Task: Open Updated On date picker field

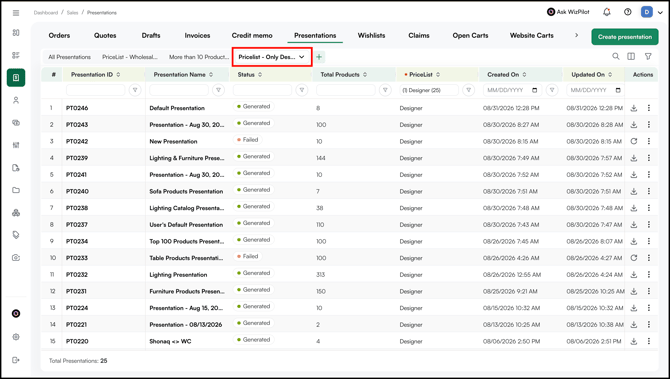Action: 595,90
